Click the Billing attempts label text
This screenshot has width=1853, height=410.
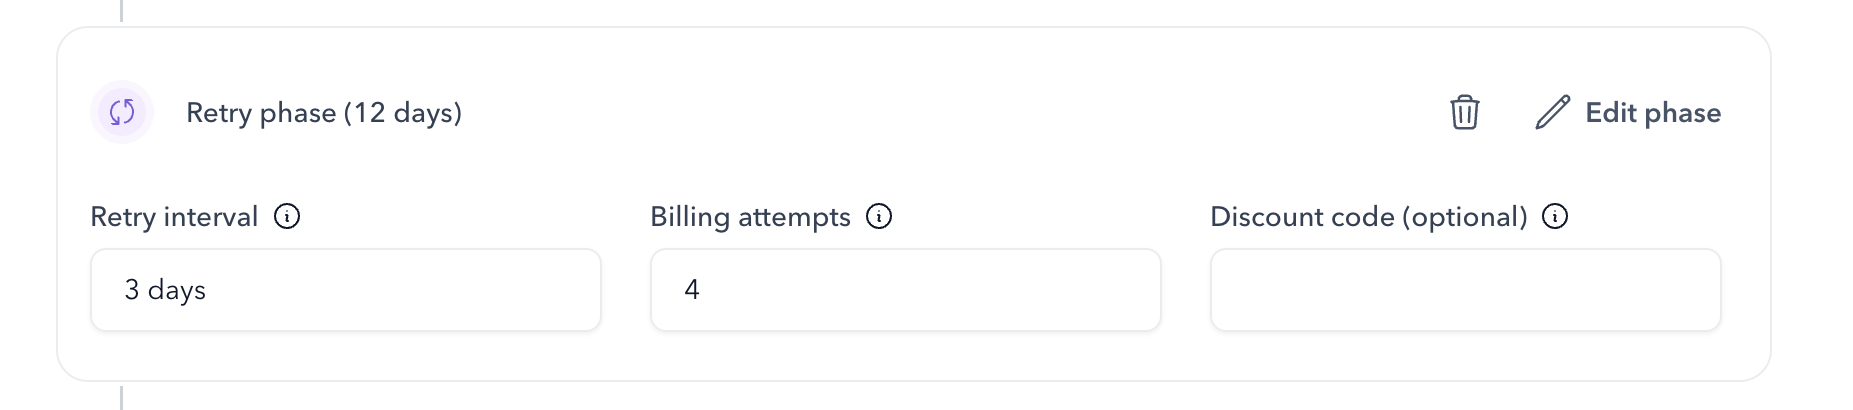click(x=750, y=217)
